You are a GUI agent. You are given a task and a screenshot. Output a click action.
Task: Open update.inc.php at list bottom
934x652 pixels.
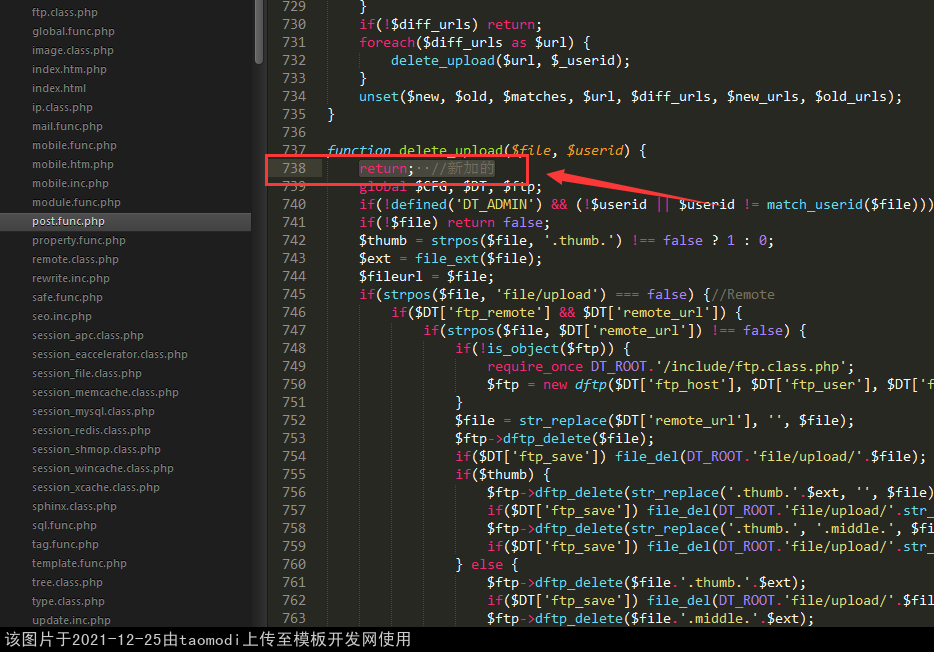(x=71, y=621)
